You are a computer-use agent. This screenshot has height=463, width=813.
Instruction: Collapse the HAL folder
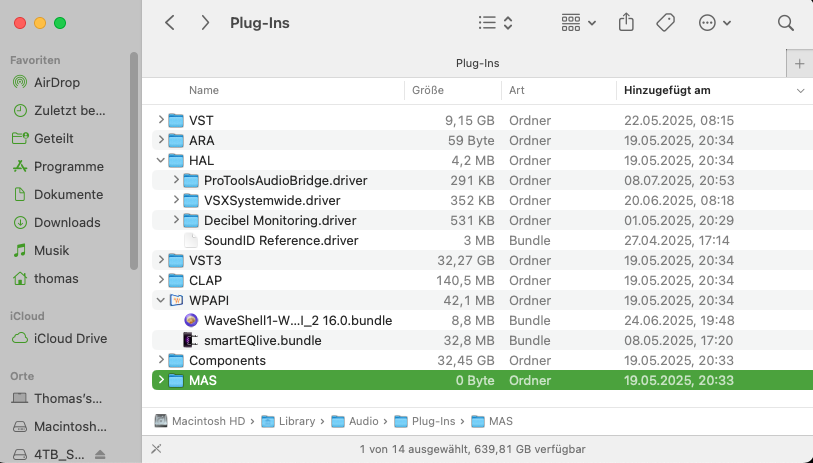[161, 160]
